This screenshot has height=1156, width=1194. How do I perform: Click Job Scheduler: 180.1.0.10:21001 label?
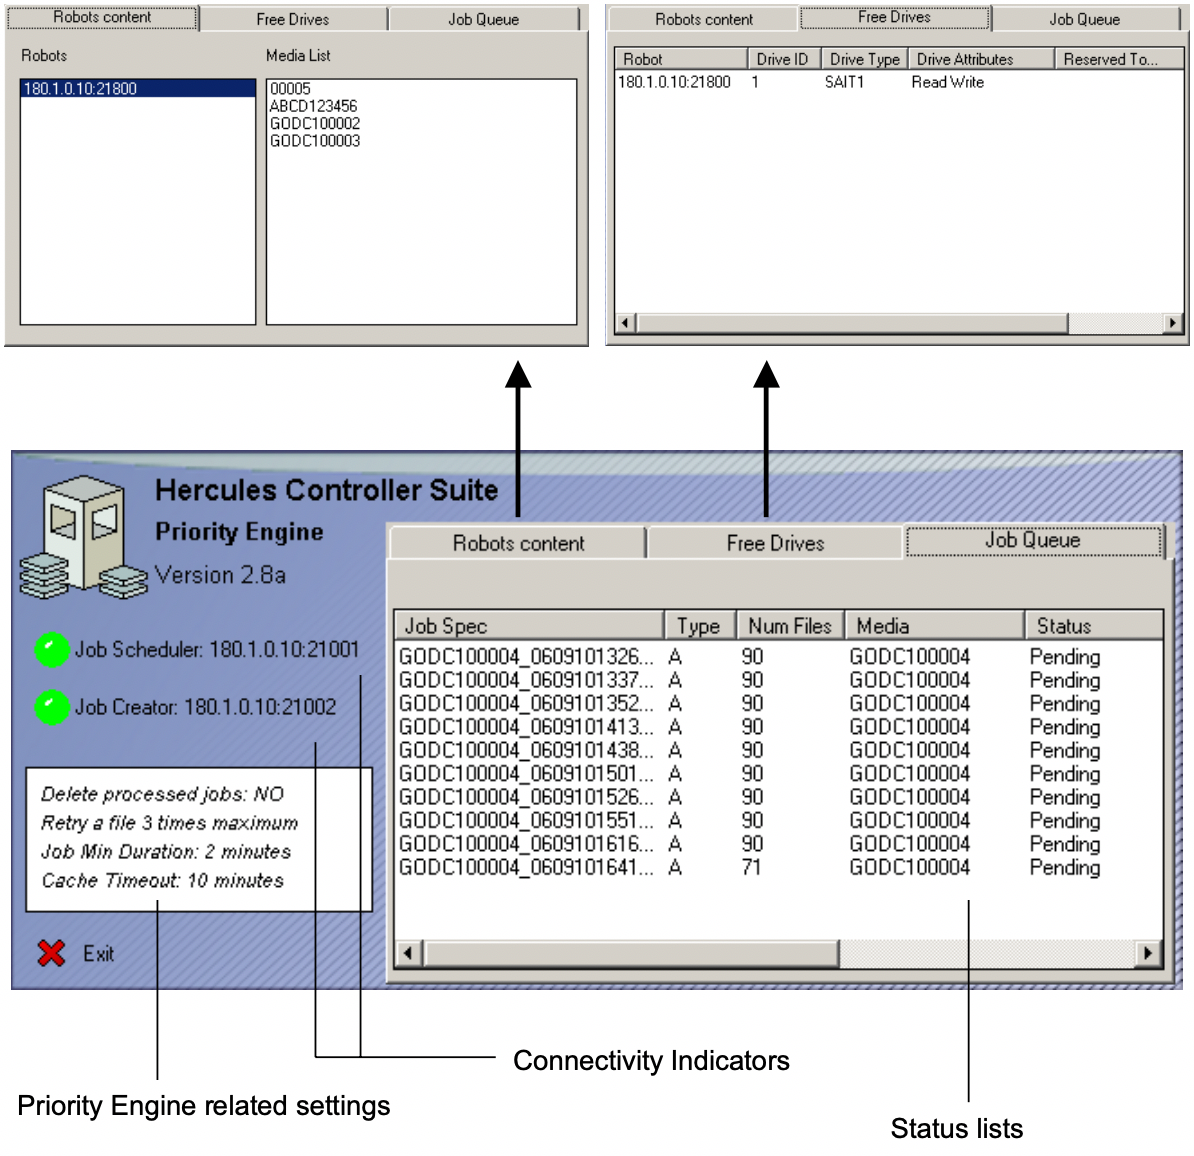coord(216,650)
